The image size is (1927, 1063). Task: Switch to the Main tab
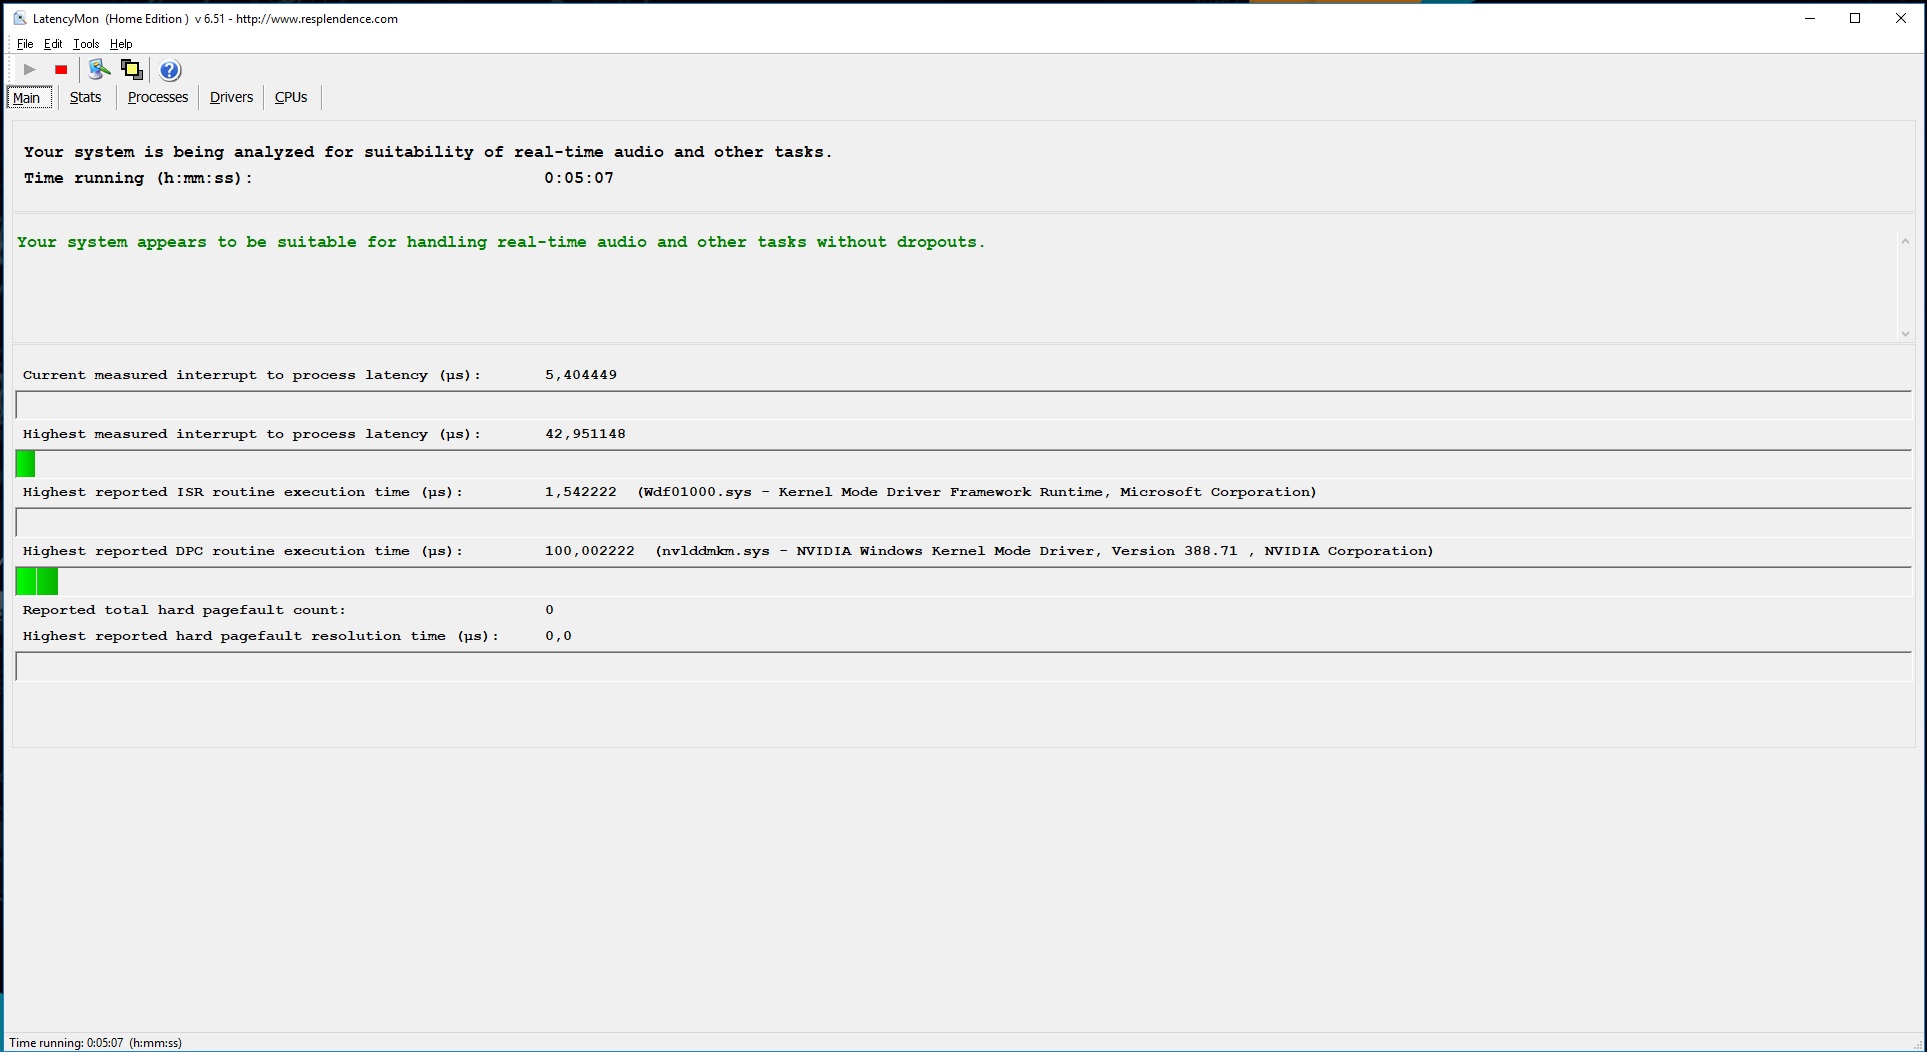(27, 98)
